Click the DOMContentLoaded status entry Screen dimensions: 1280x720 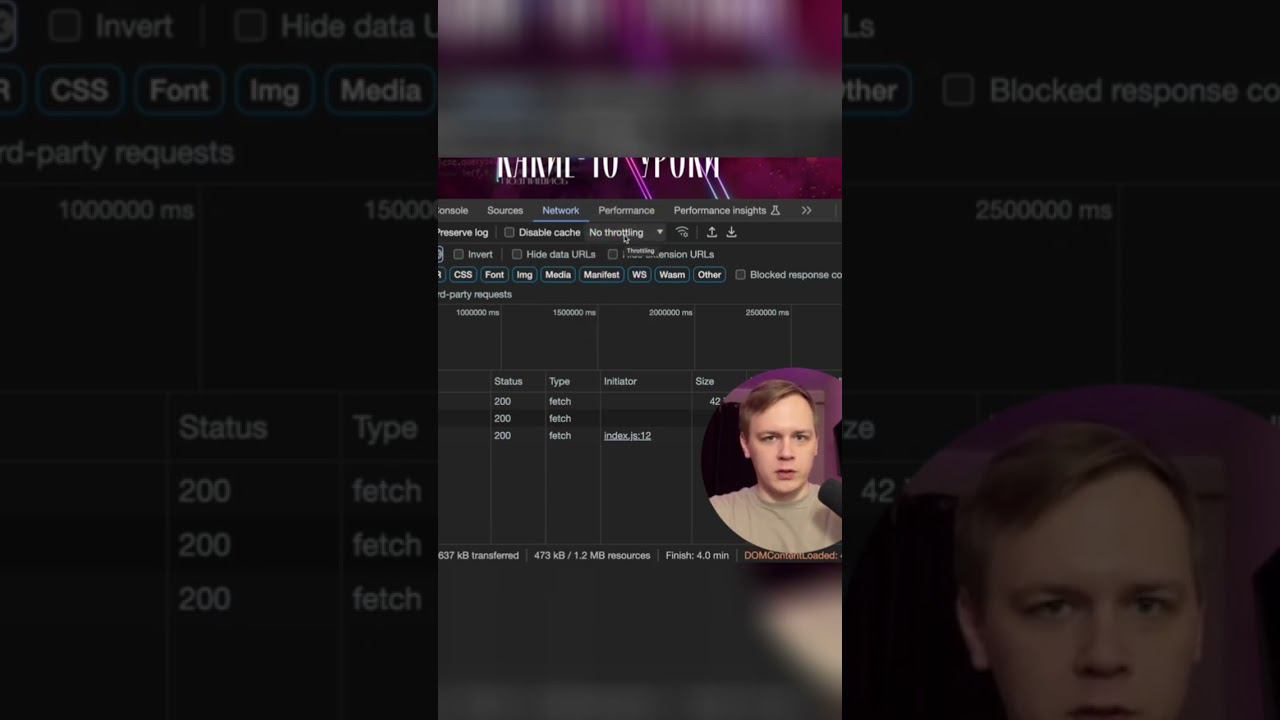click(793, 556)
